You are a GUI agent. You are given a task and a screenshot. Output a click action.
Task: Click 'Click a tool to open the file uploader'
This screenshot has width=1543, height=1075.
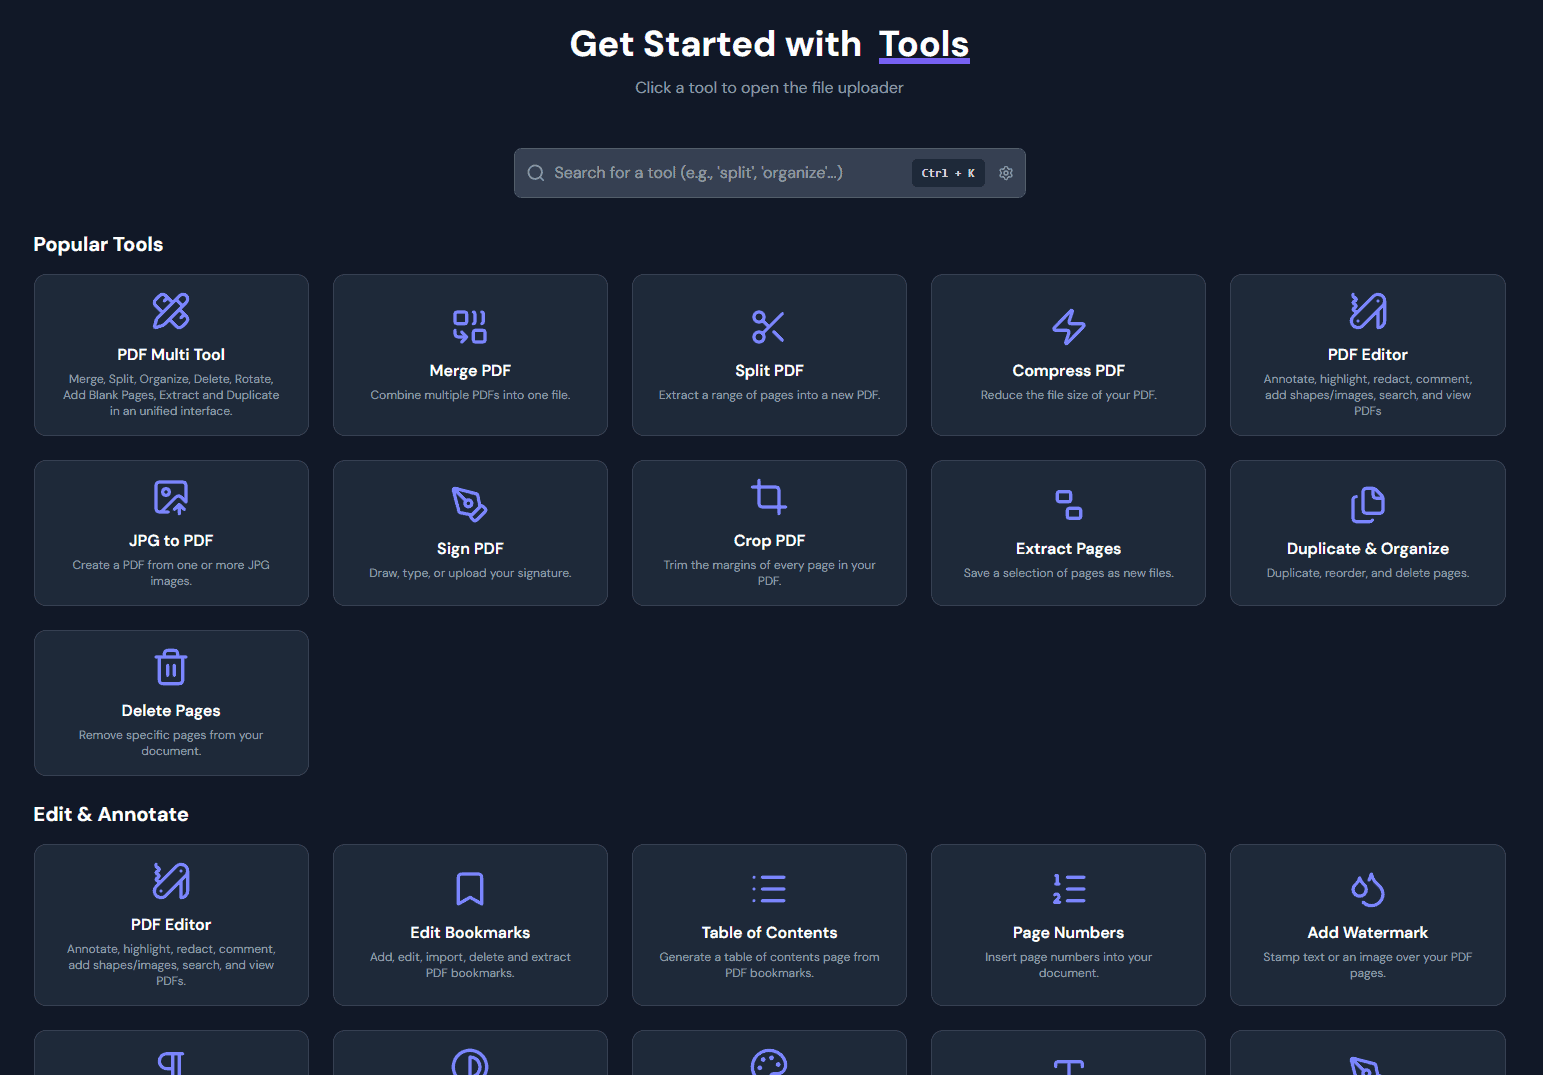769,88
